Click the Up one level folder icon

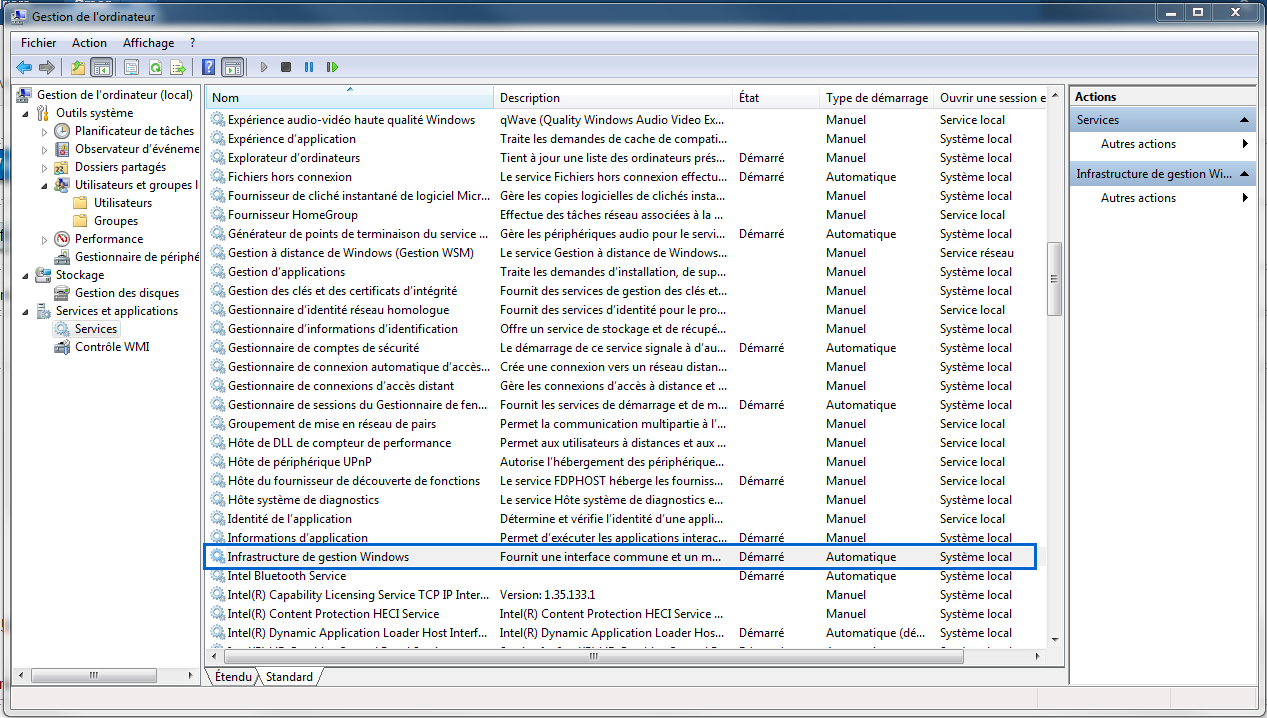(78, 67)
